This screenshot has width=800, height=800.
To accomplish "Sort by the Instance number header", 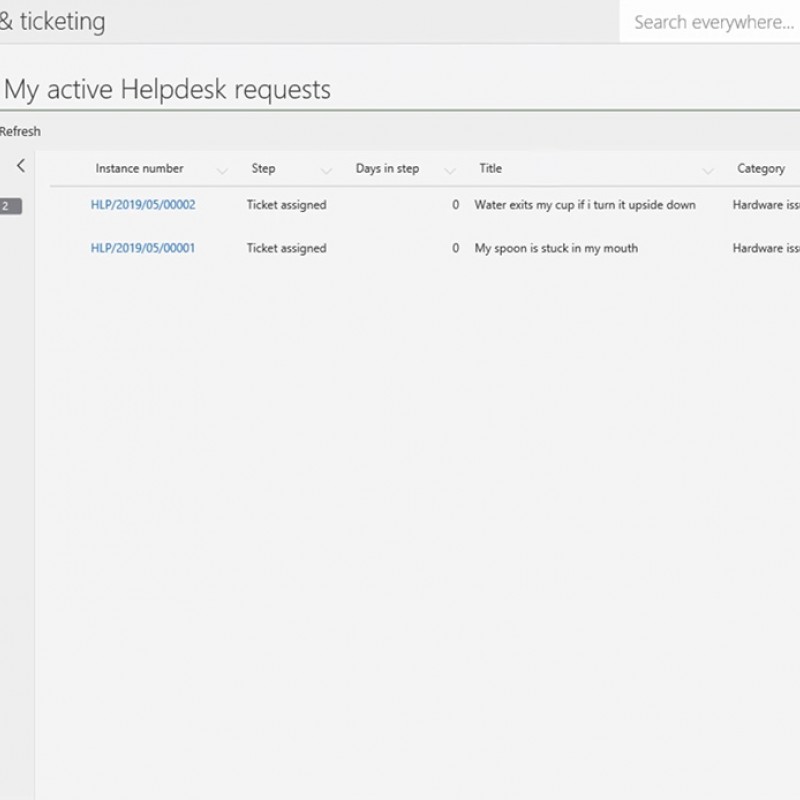I will click(x=139, y=169).
